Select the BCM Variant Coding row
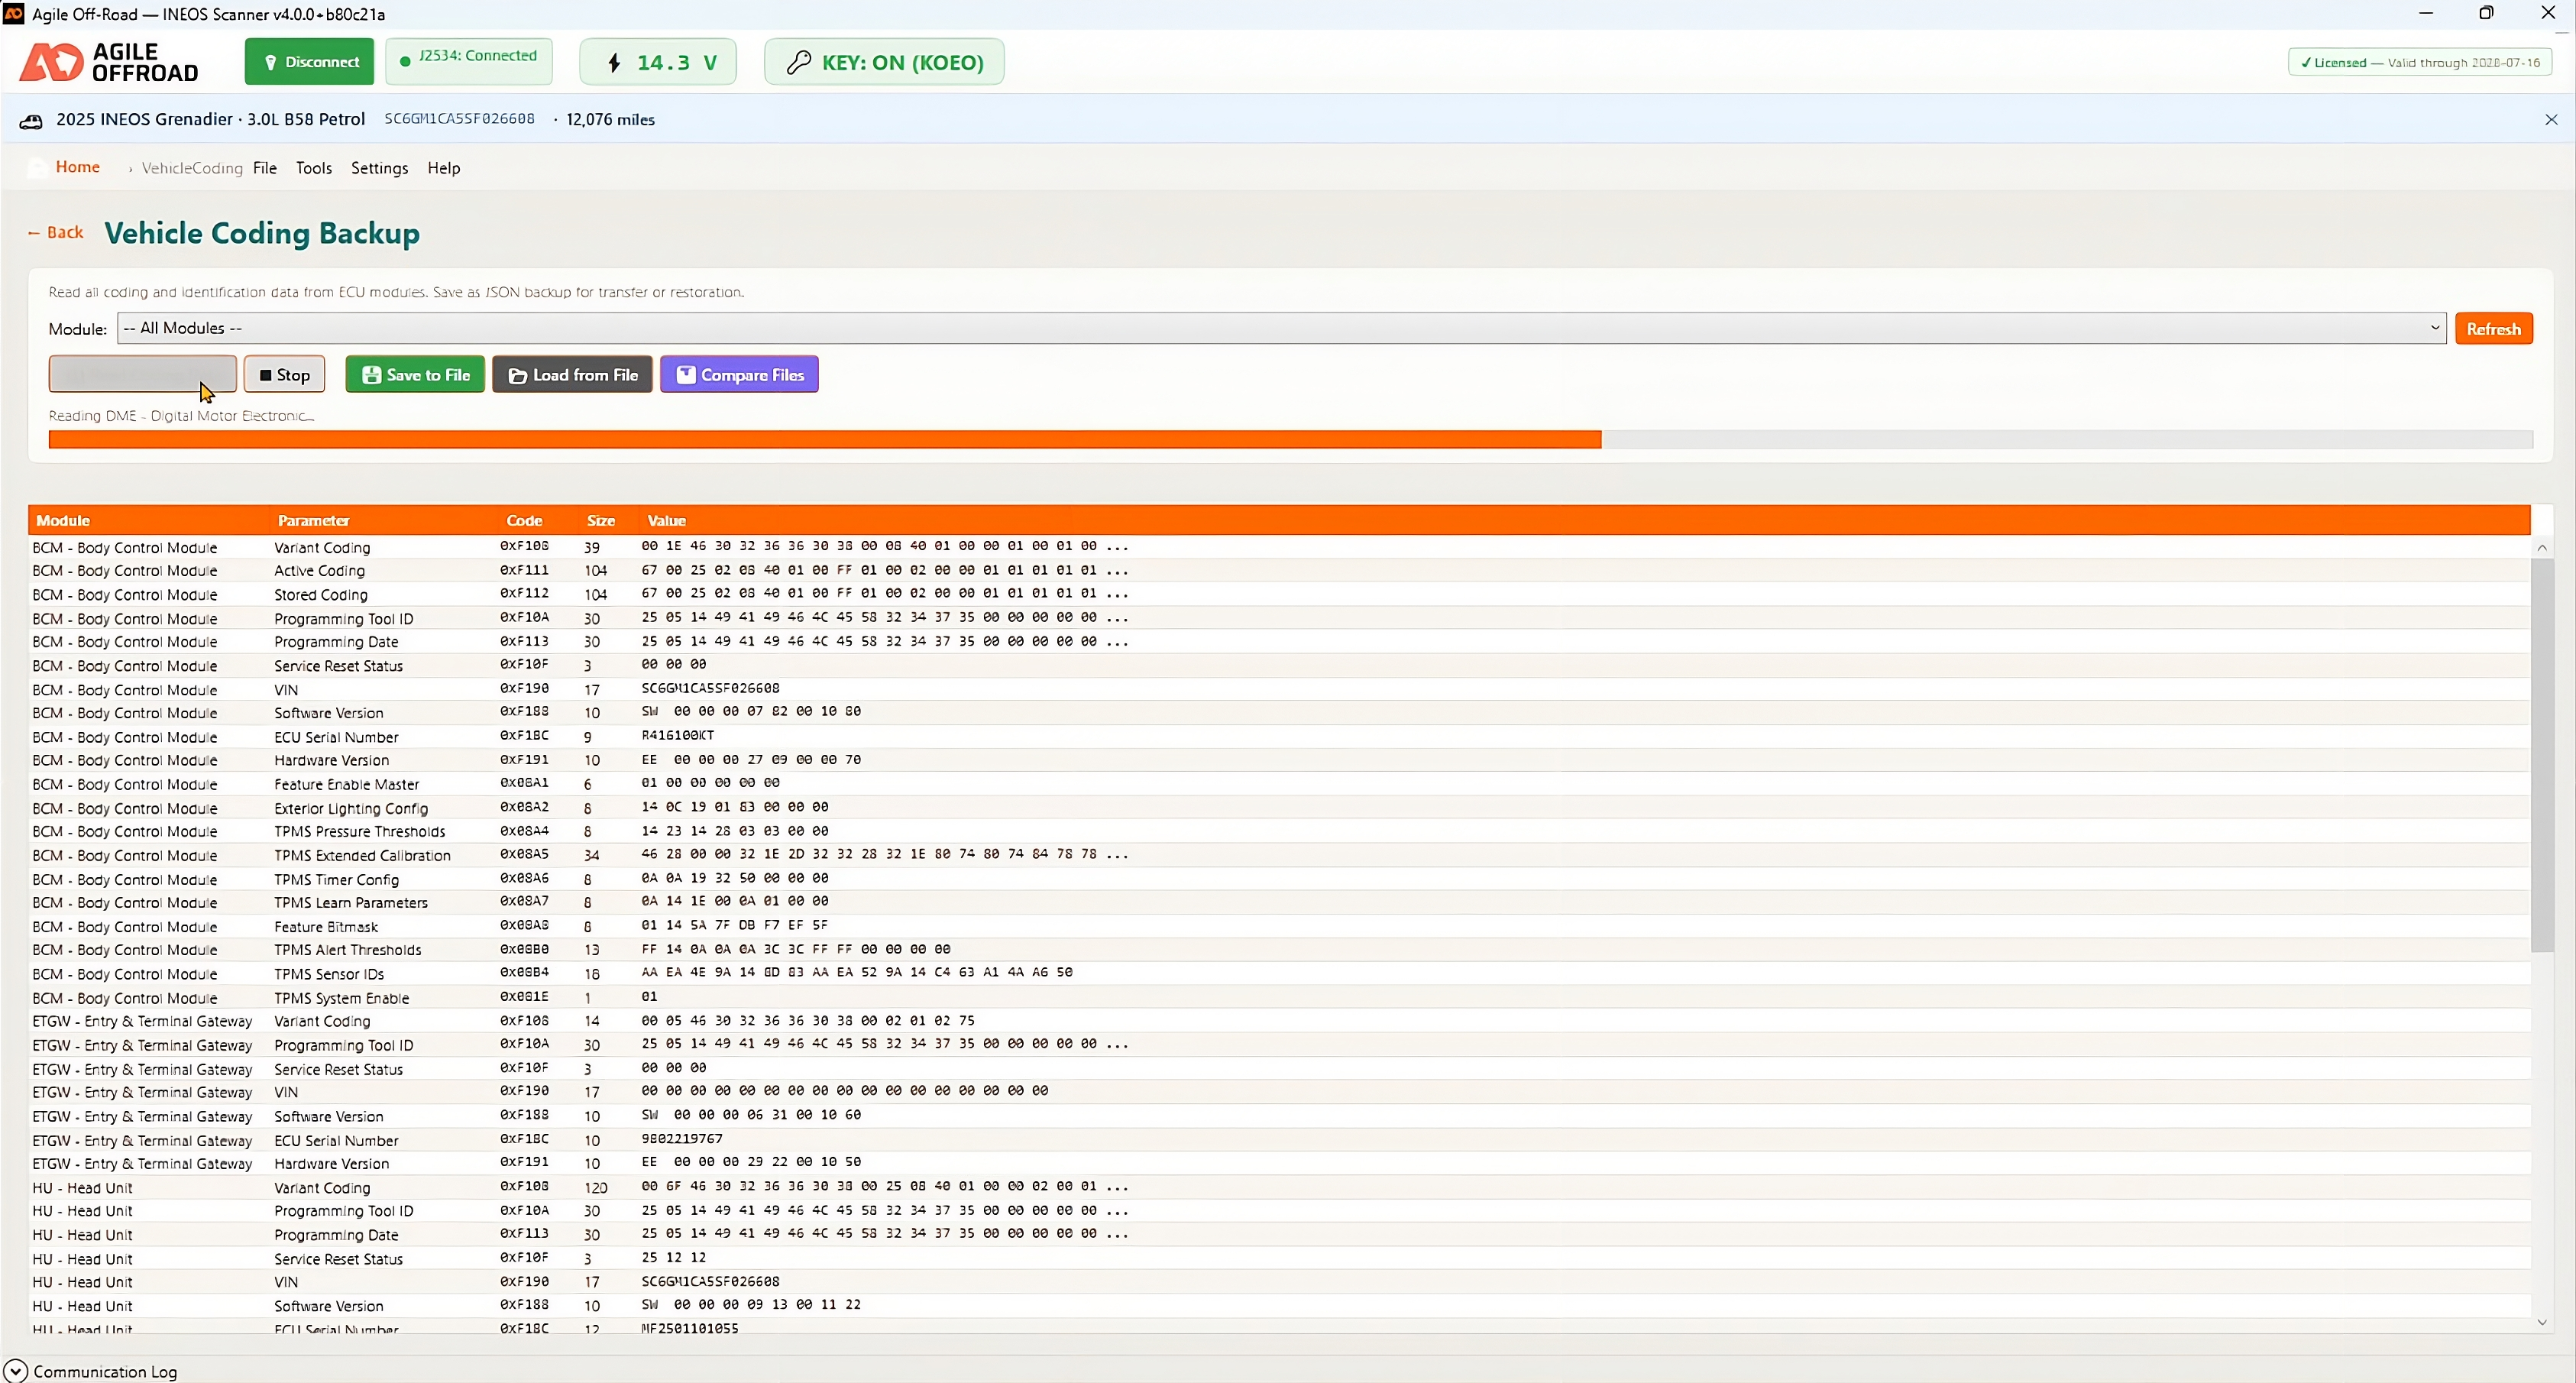The image size is (2576, 1383). click(1280, 547)
